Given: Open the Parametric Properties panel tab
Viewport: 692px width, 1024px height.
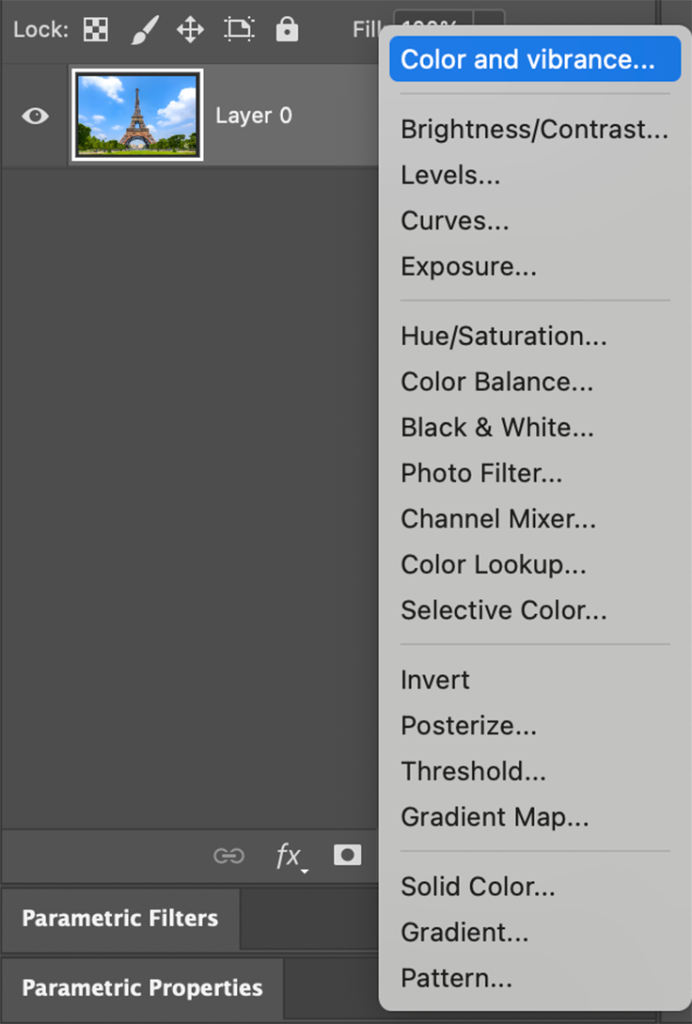Looking at the screenshot, I should coord(142,988).
